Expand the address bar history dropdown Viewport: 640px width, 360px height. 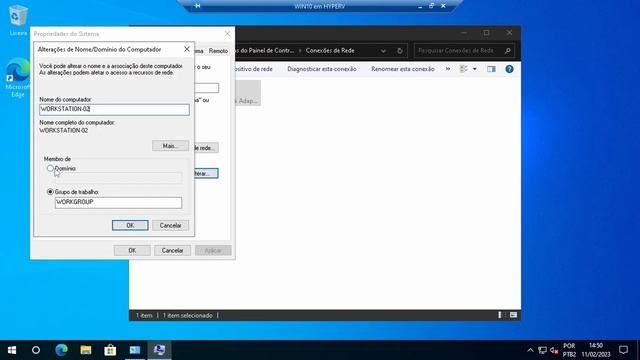pyautogui.click(x=383, y=51)
